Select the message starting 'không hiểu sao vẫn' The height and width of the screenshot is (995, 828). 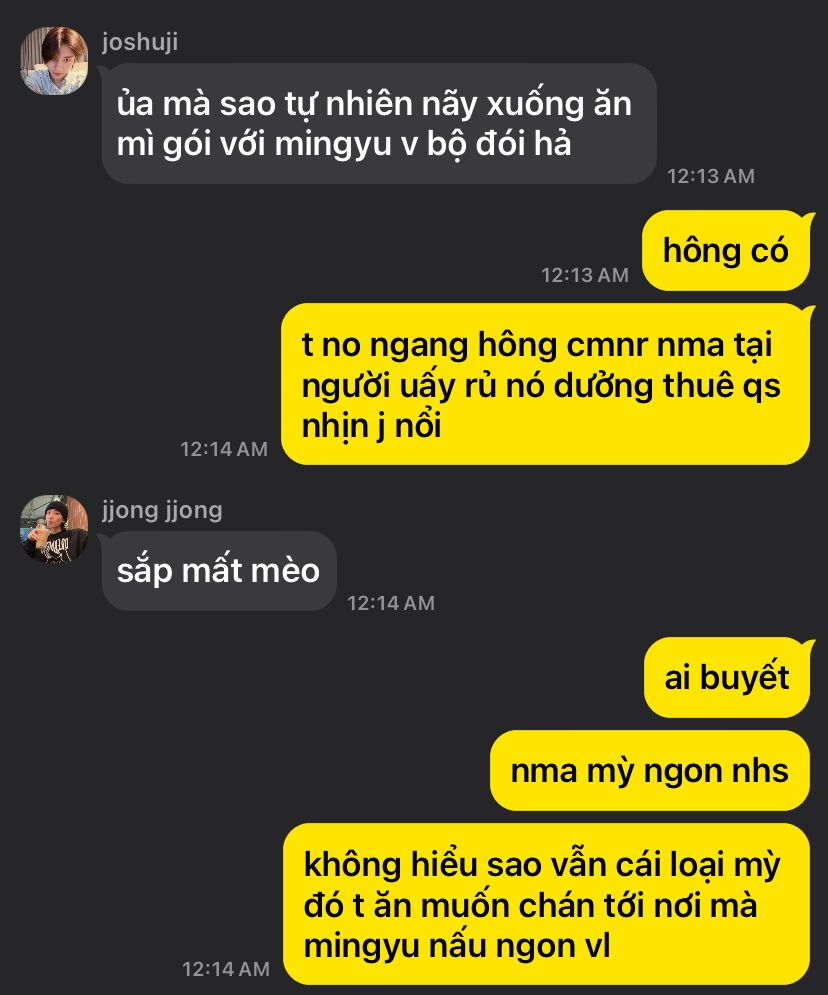546,905
